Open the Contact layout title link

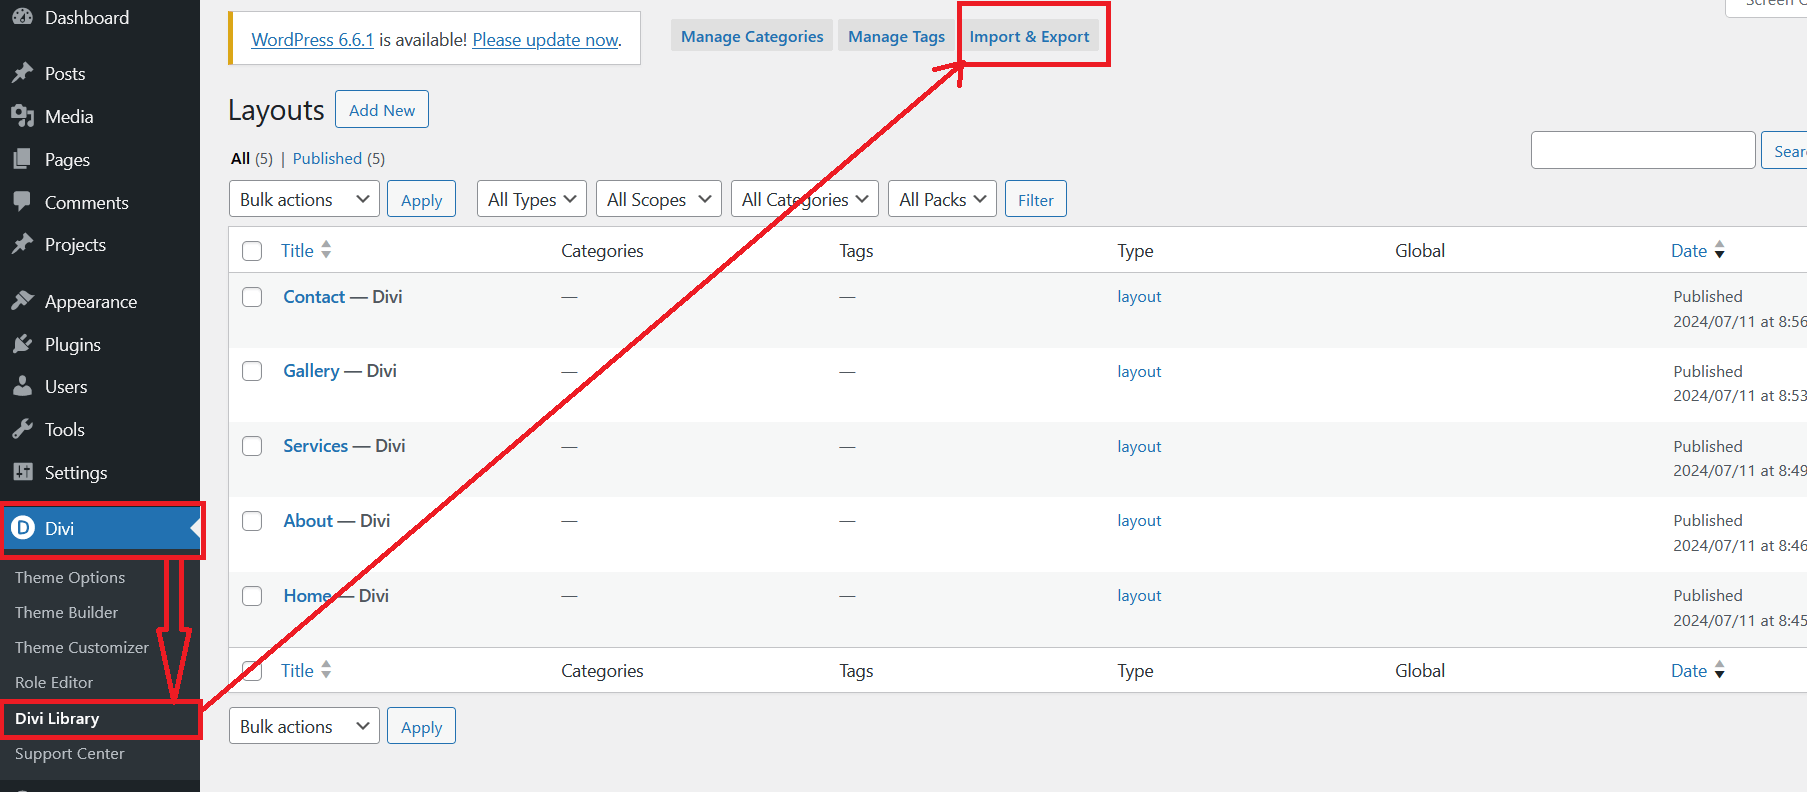(314, 296)
